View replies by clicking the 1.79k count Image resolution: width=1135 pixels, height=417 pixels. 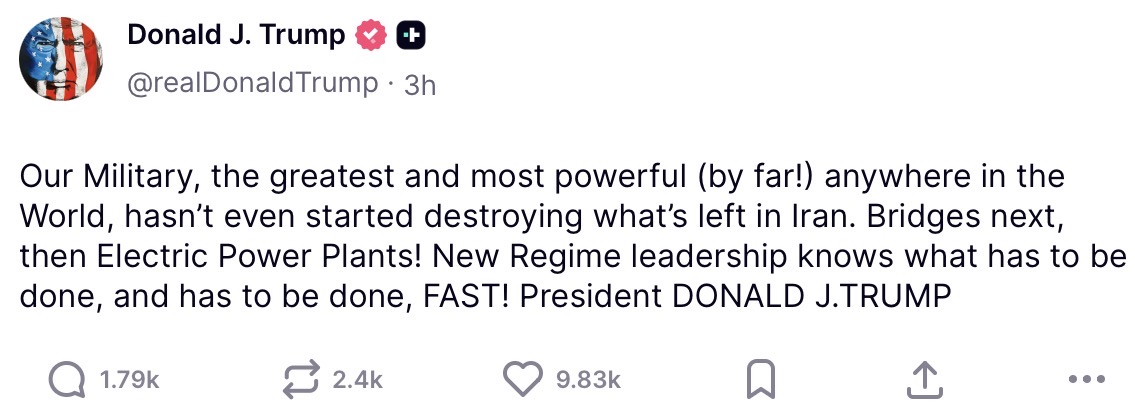[x=130, y=380]
